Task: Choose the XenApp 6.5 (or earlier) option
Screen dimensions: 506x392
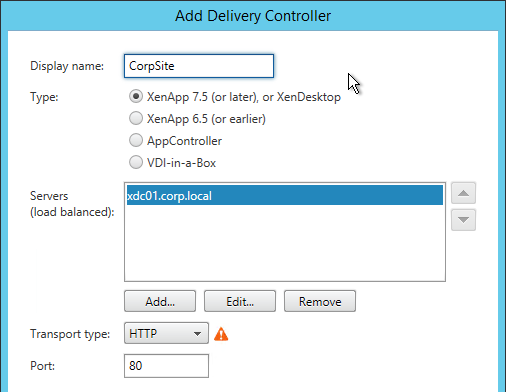Action: (x=136, y=118)
